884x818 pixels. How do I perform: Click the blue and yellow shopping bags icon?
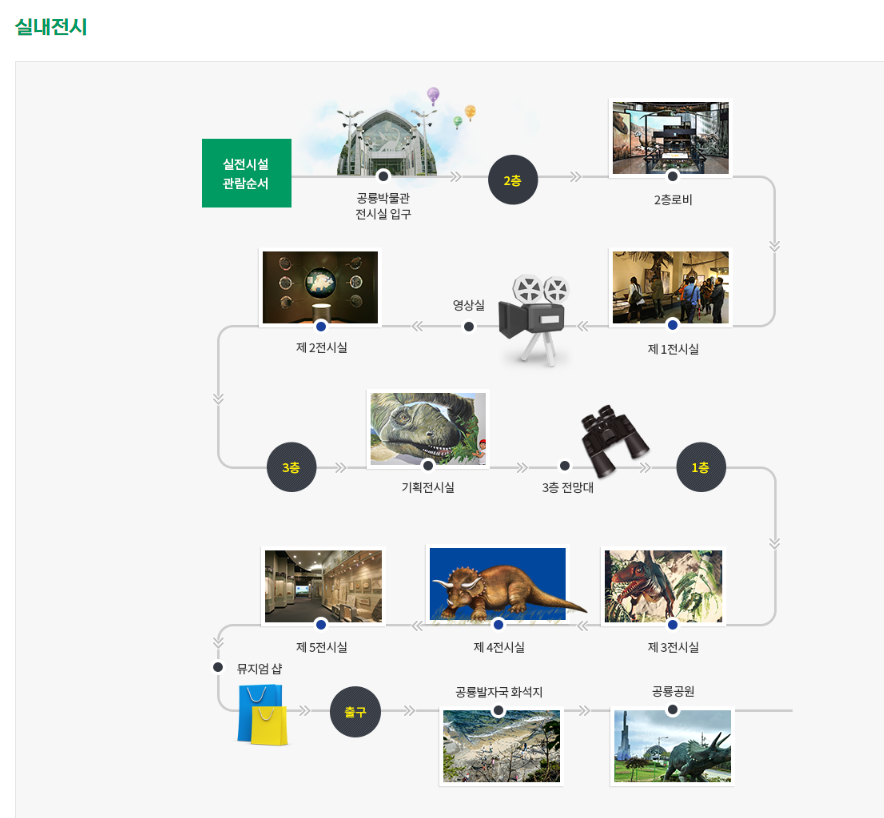(x=262, y=714)
